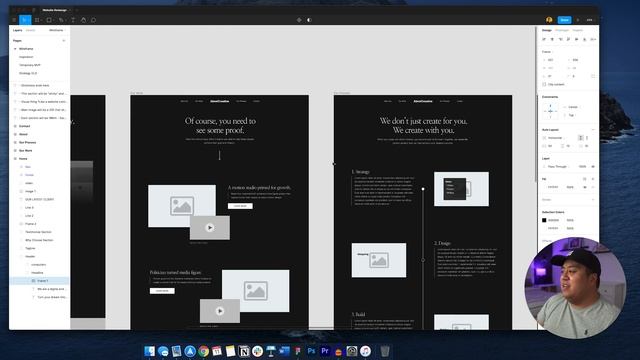
Task: Click the black swatch in Selection Colors
Action: (x=544, y=220)
